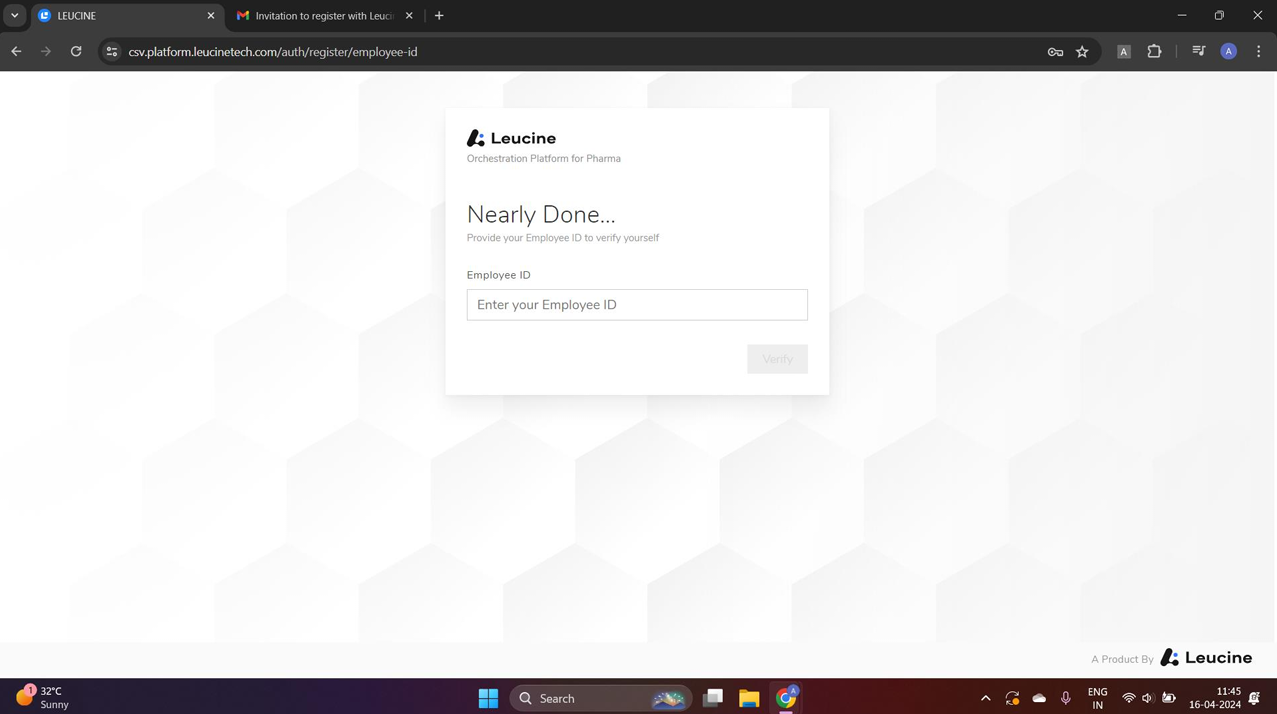
Task: View site information for this page
Action: 112,52
